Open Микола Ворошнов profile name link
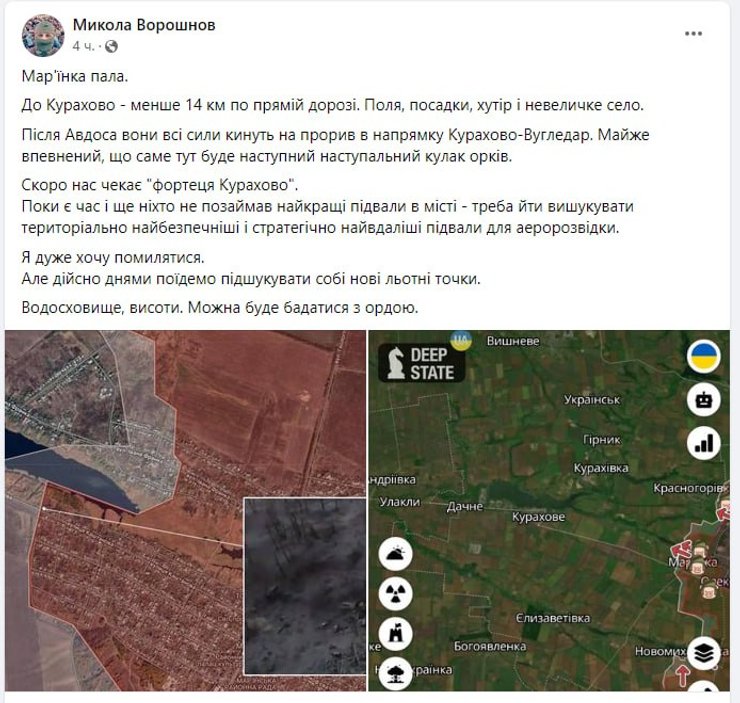Image resolution: width=740 pixels, height=703 pixels. pyautogui.click(x=144, y=25)
